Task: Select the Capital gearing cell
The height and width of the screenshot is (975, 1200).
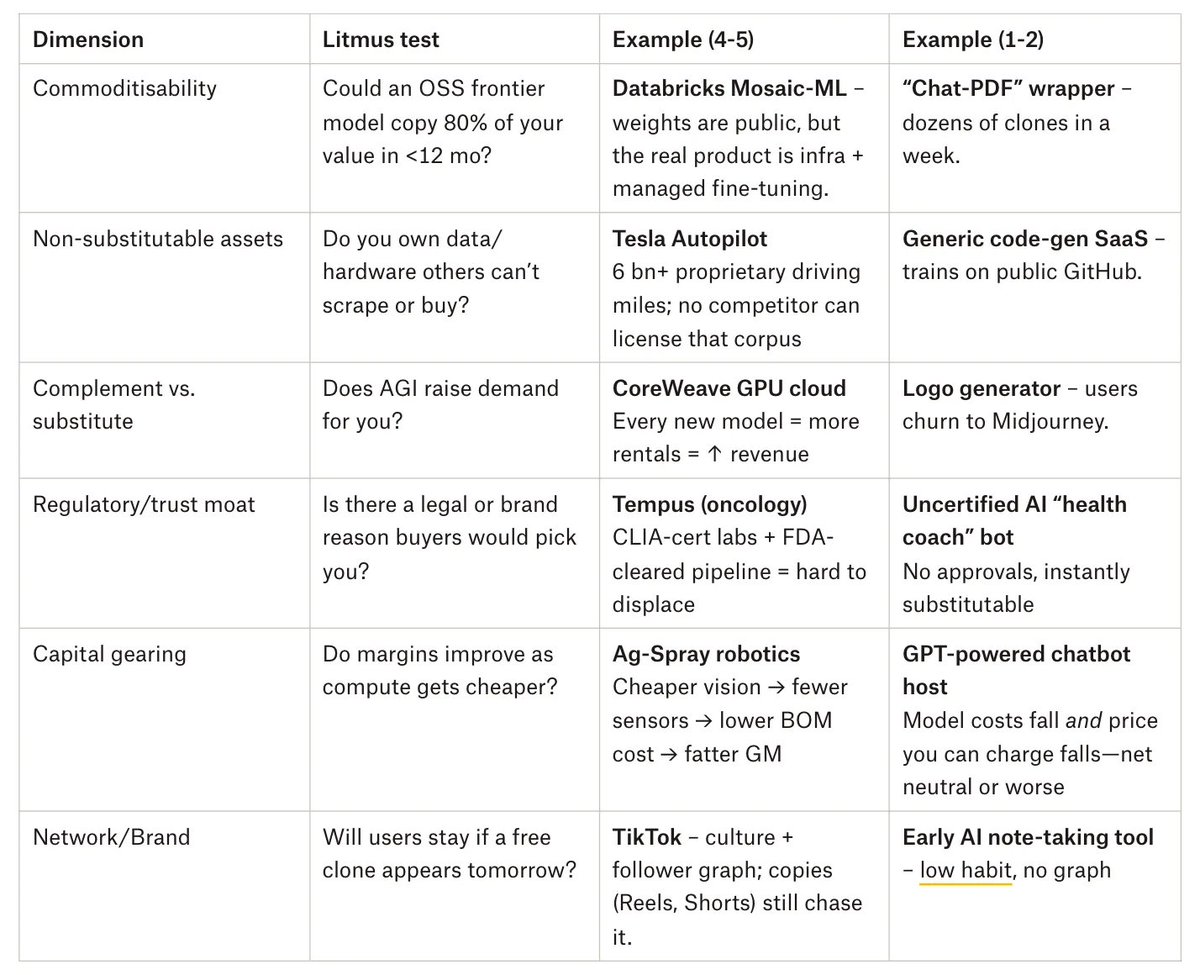Action: [x=109, y=654]
